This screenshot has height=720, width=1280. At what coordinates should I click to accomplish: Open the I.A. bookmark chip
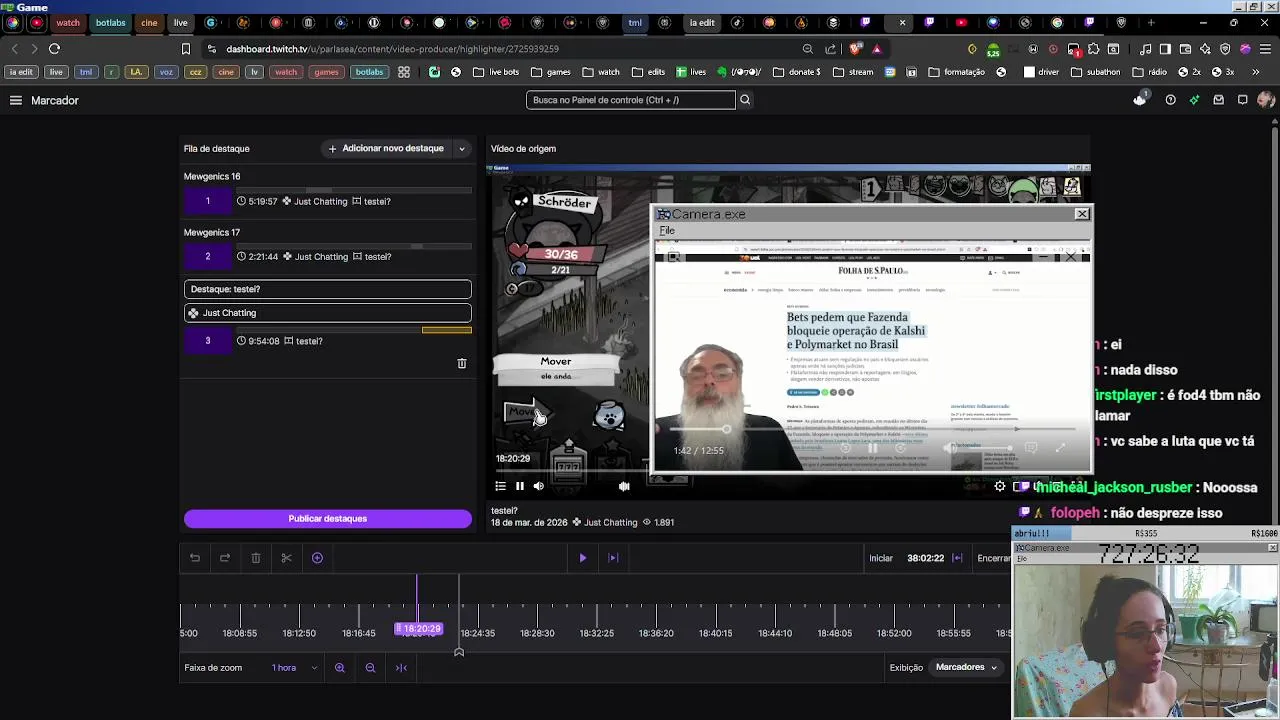pos(137,72)
